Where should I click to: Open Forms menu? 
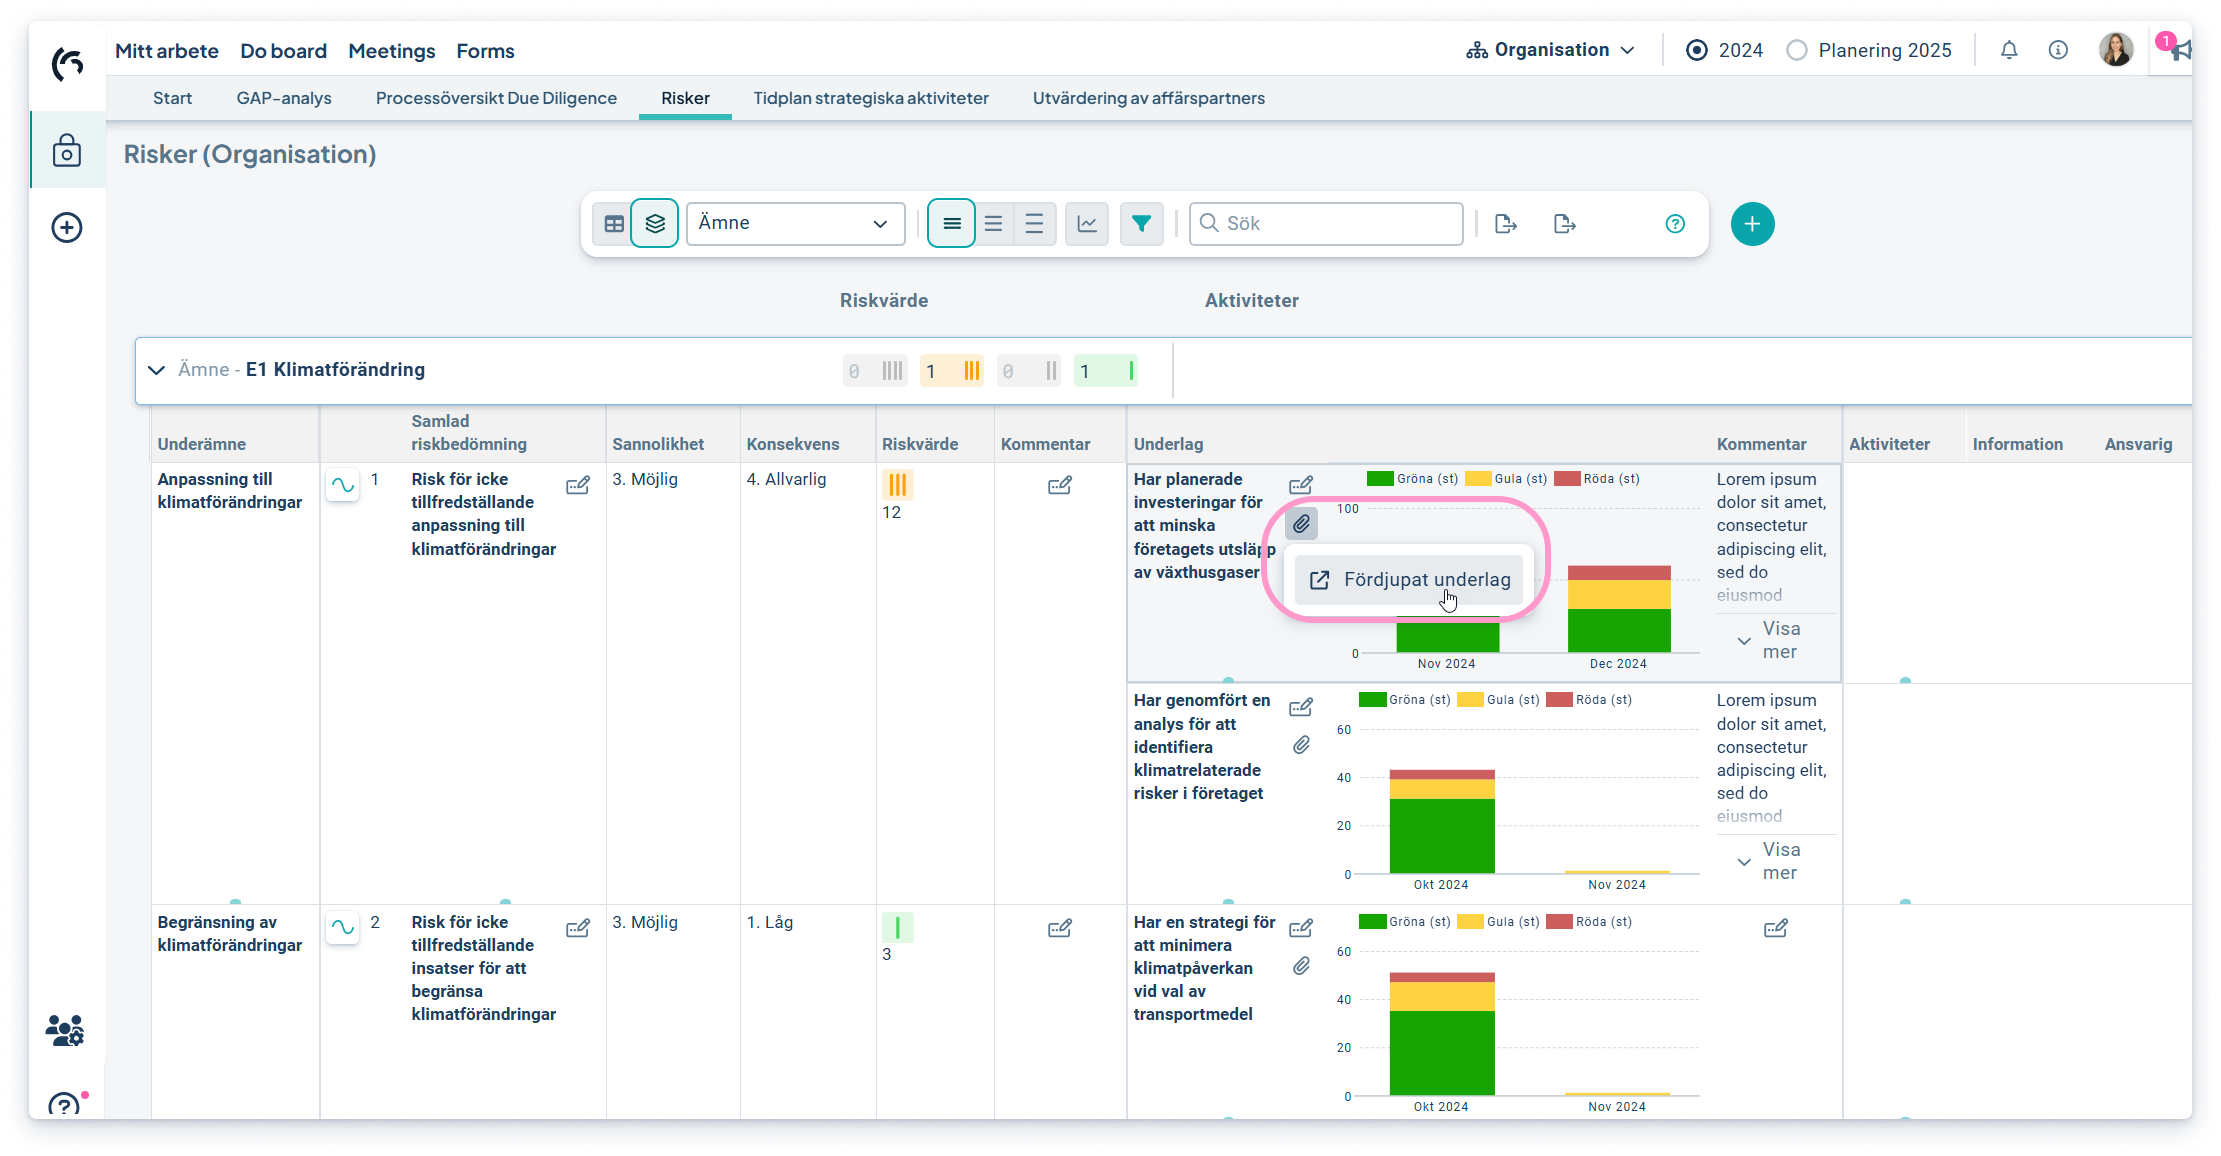486,51
